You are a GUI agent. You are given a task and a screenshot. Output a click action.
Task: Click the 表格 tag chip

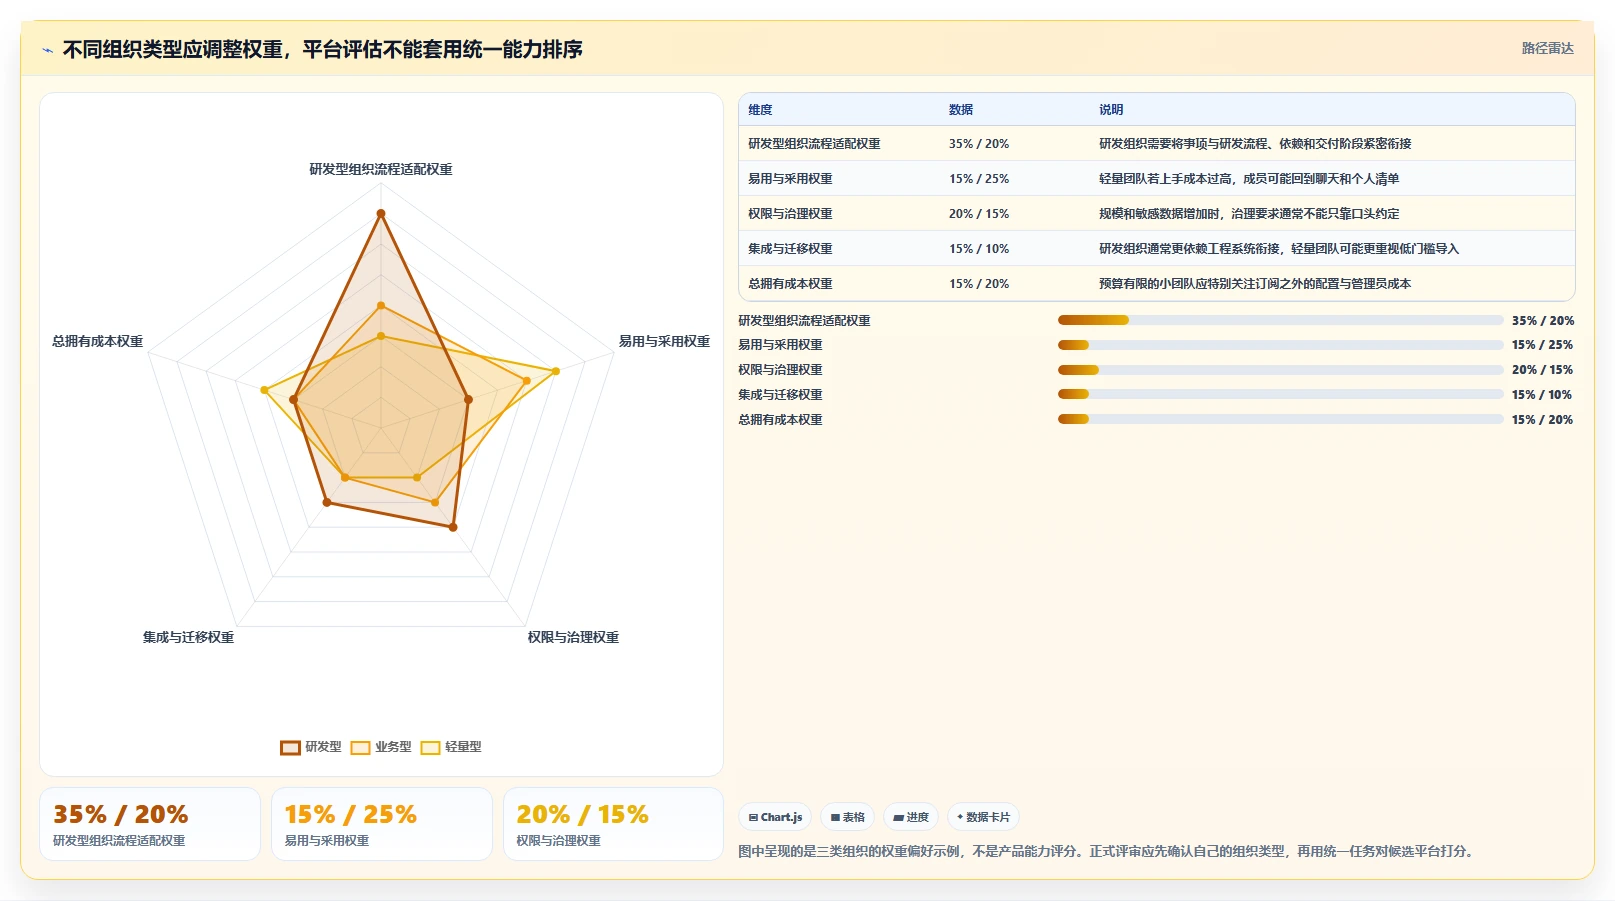click(x=847, y=817)
